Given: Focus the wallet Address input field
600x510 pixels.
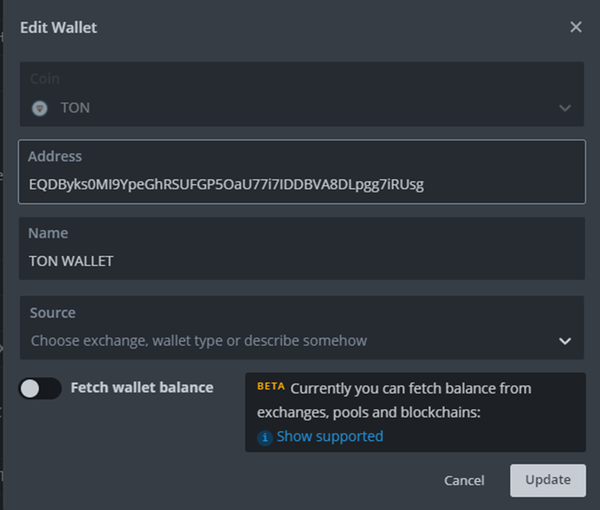Looking at the screenshot, I should pos(300,185).
